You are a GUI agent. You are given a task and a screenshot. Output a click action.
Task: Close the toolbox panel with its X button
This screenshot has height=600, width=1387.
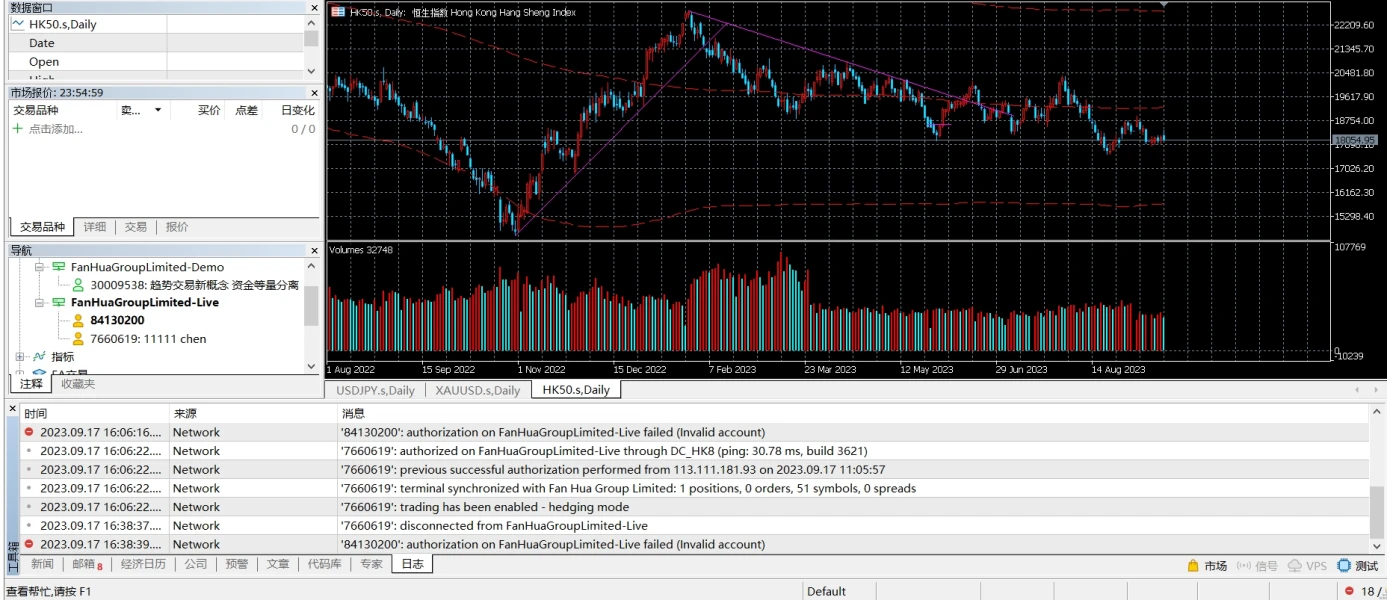[12, 410]
